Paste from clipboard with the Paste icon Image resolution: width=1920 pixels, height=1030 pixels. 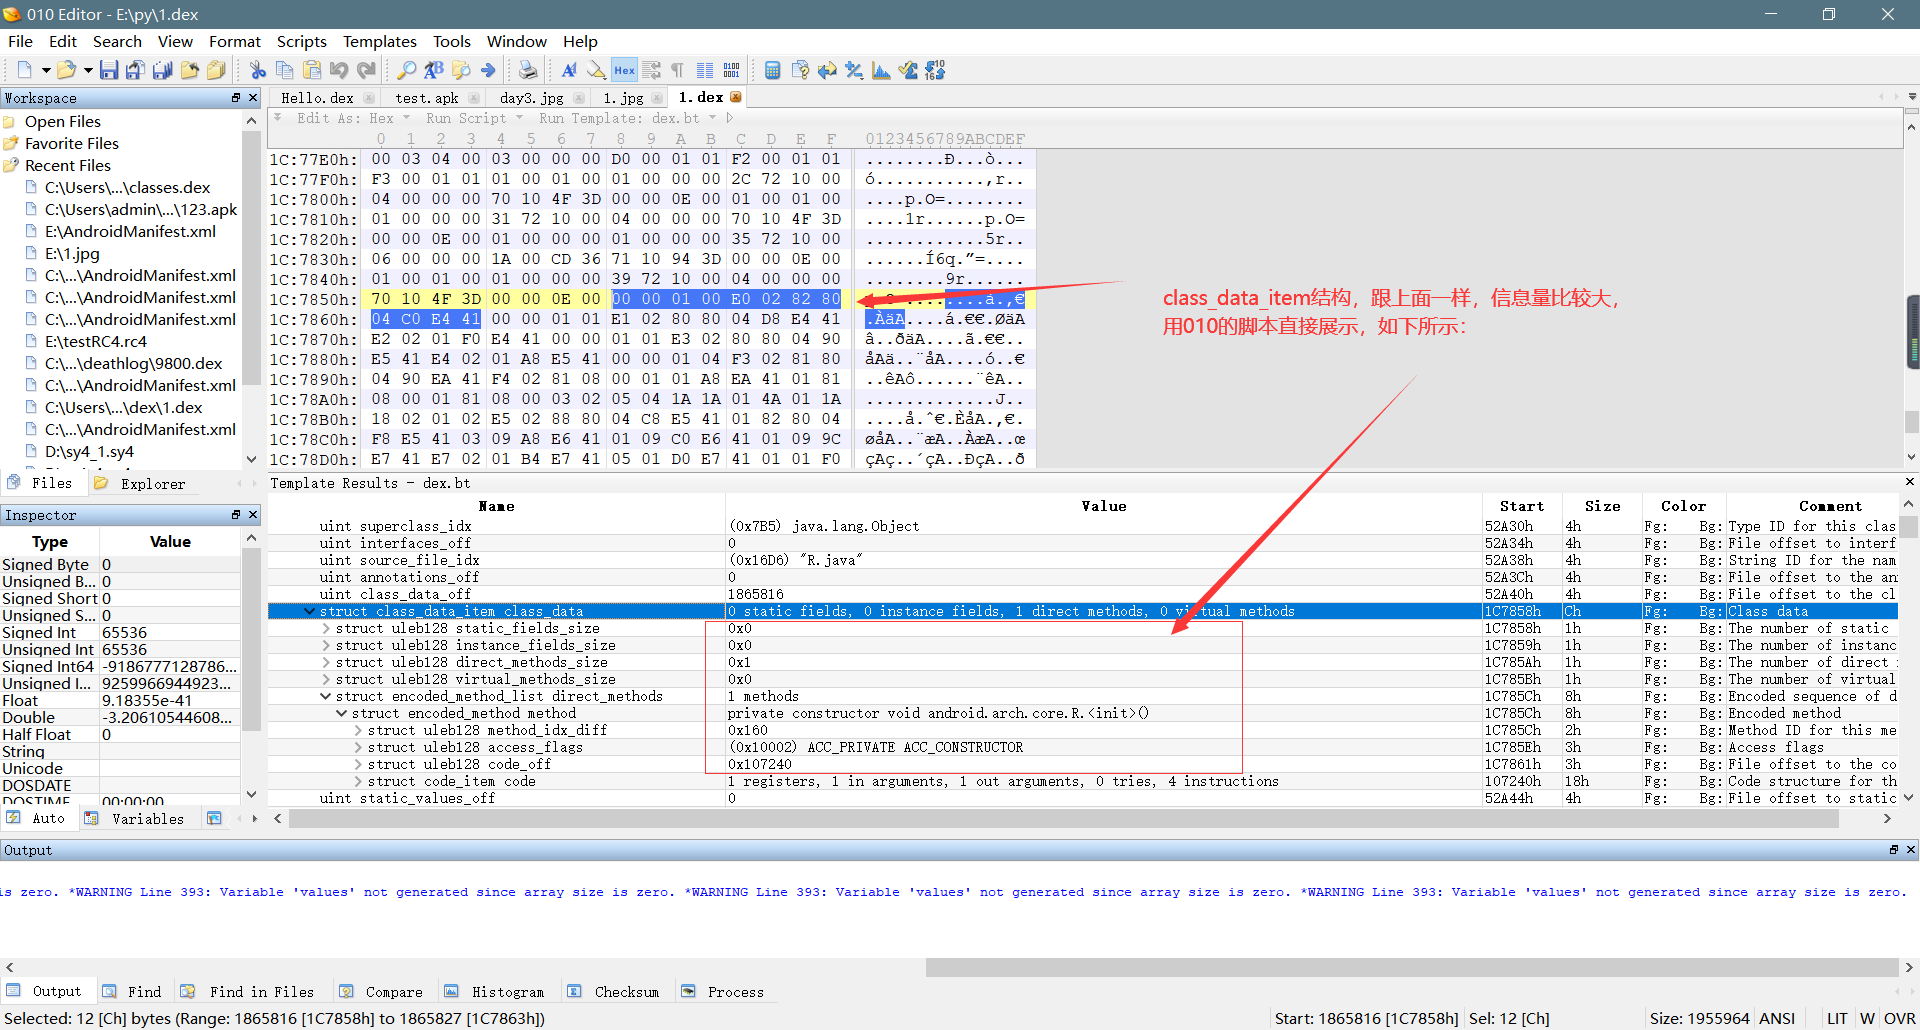click(x=312, y=70)
